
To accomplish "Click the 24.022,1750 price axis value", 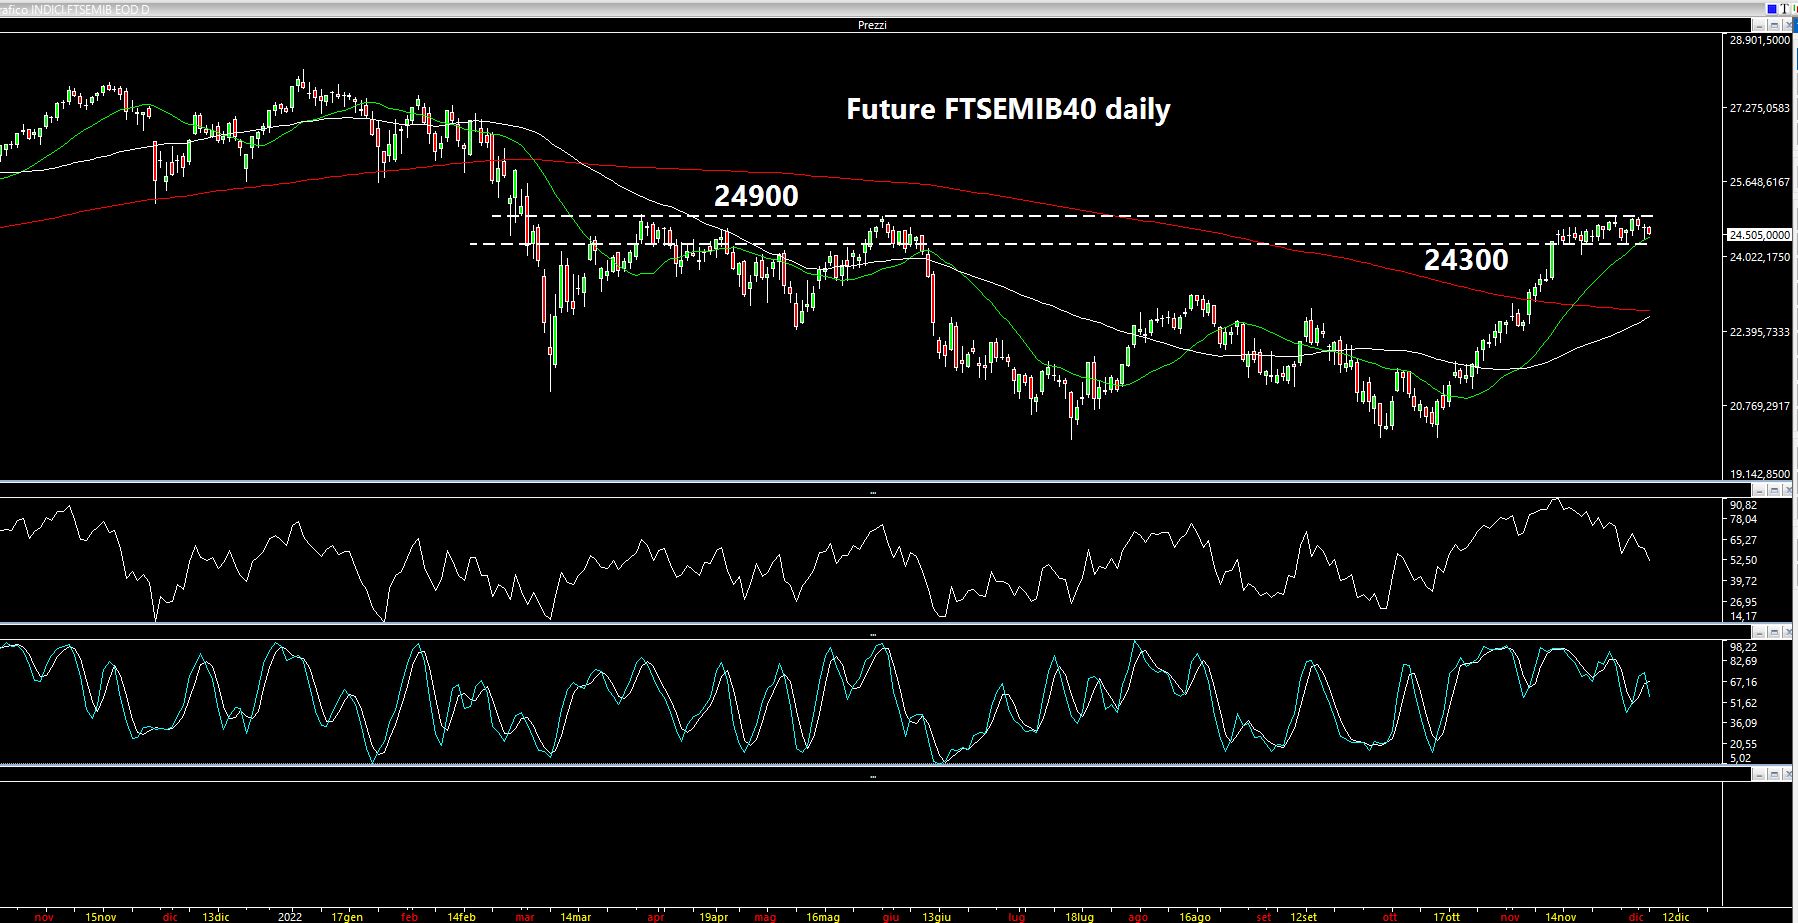I will tap(1760, 257).
